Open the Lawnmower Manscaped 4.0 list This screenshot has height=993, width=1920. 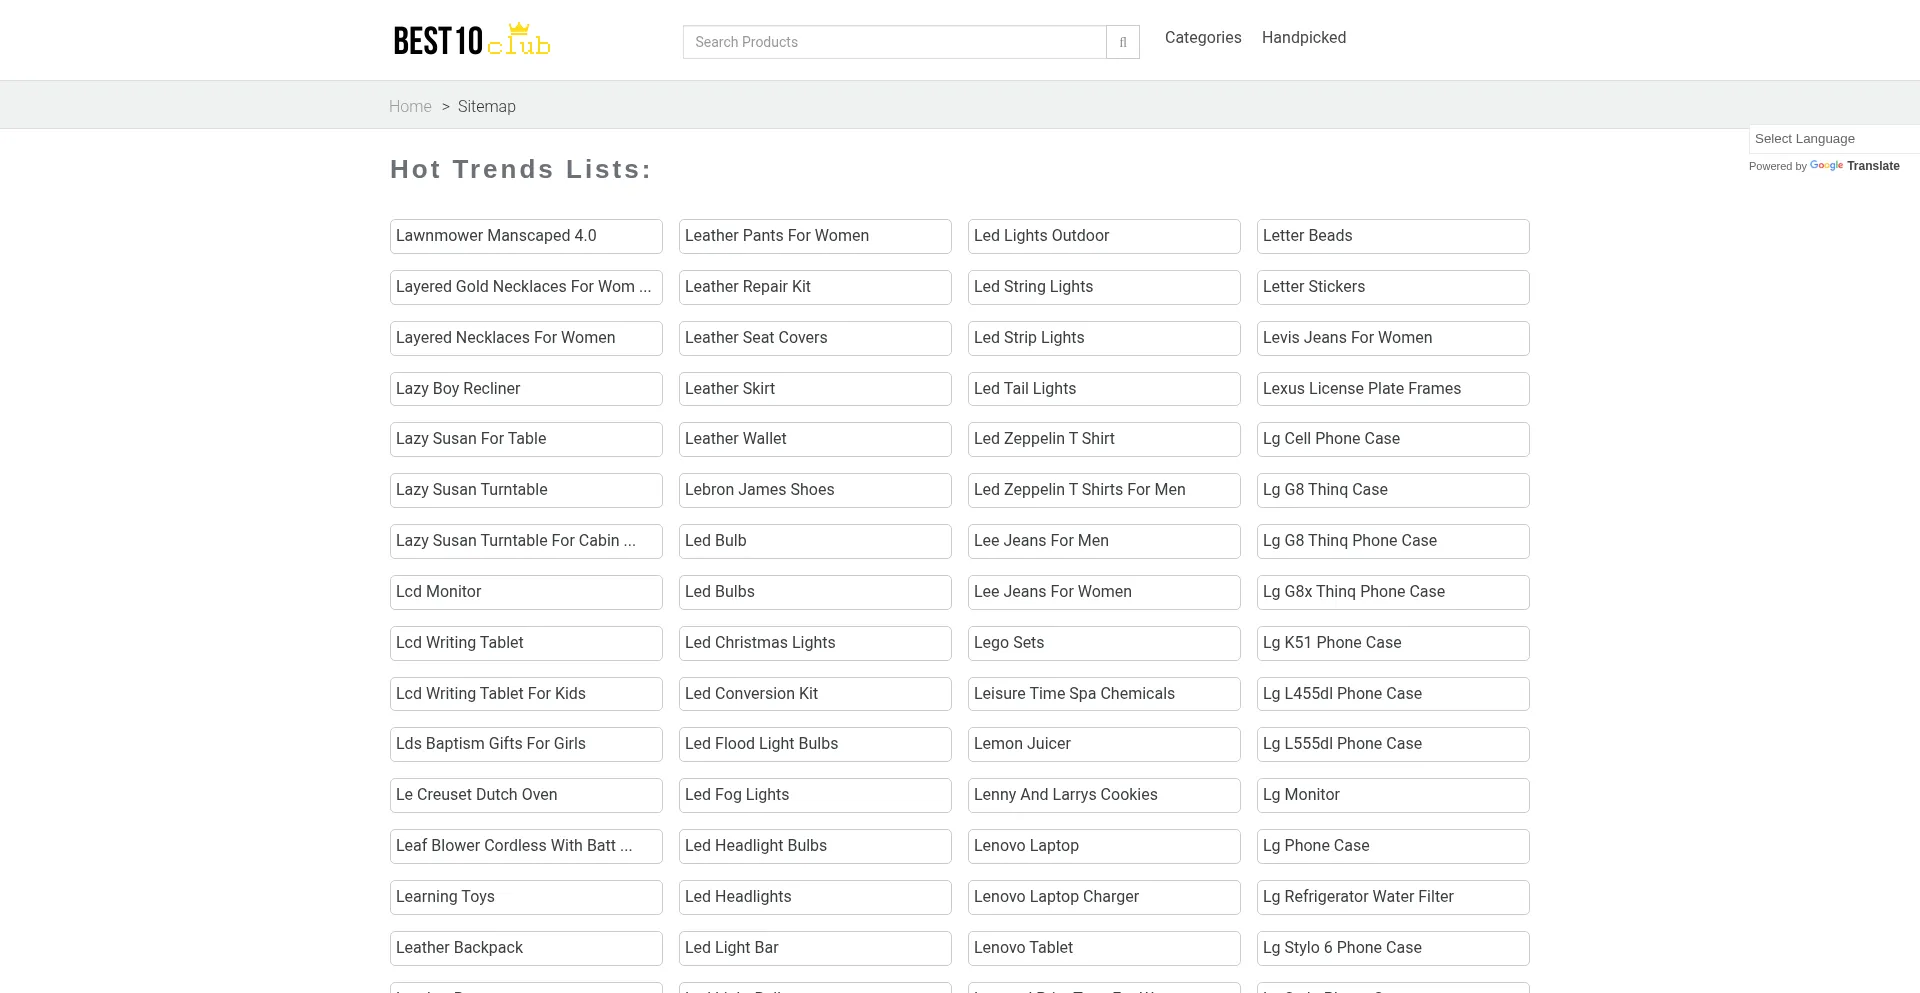point(525,236)
